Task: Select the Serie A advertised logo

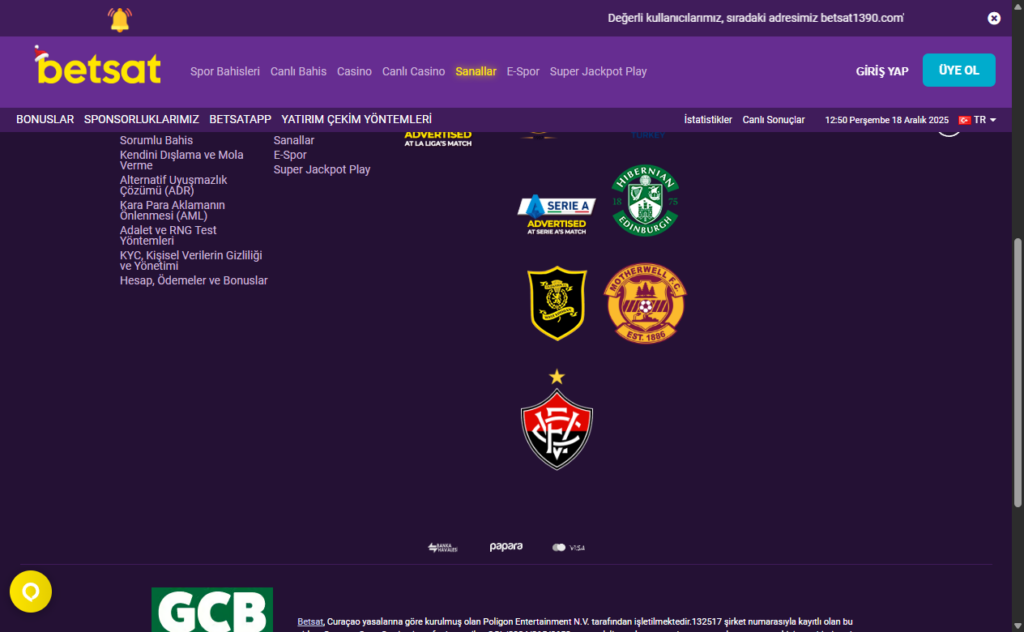Action: pos(556,214)
